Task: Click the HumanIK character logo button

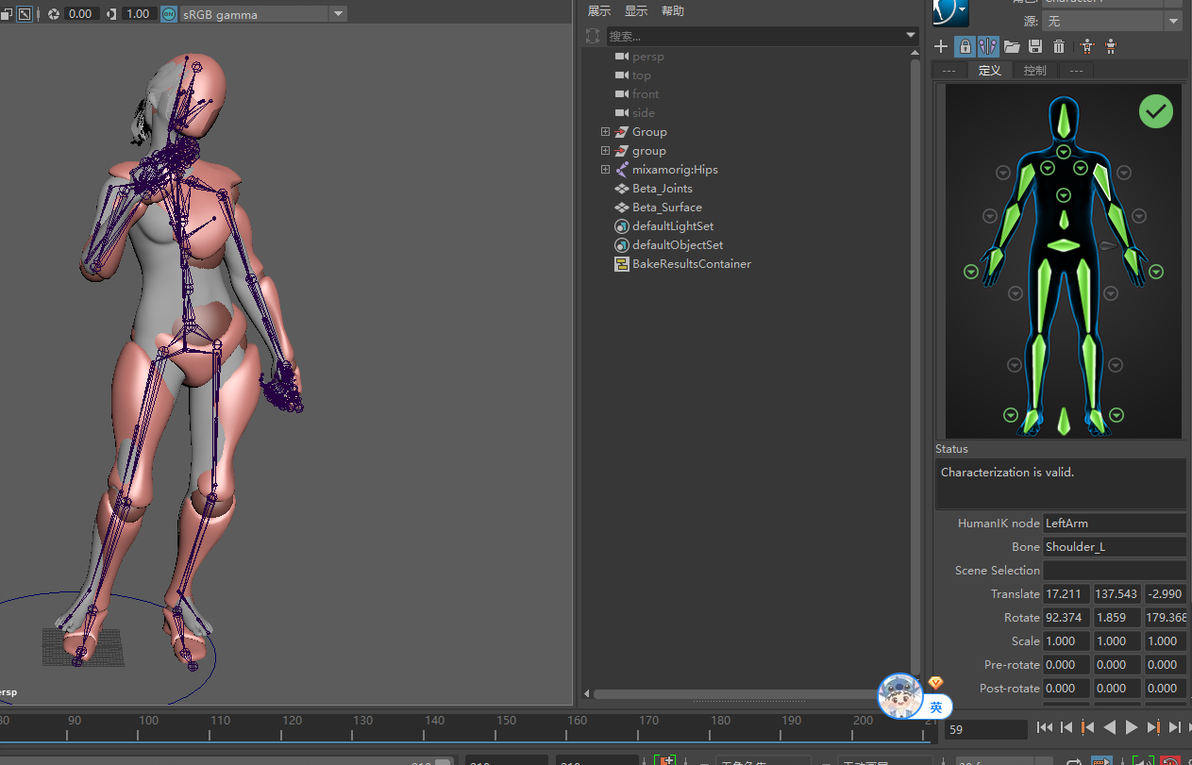Action: tap(949, 12)
